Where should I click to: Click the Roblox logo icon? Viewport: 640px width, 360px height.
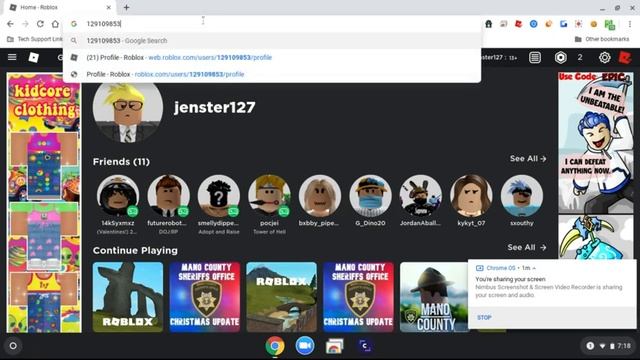click(x=33, y=58)
